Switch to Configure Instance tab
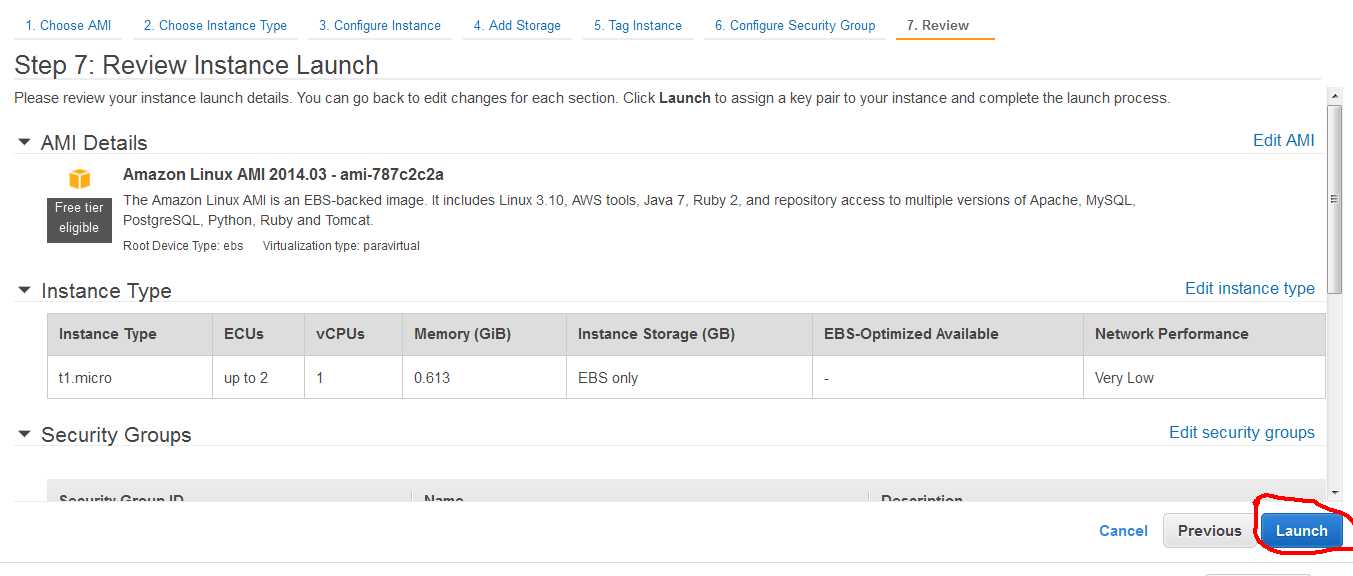 click(x=380, y=25)
